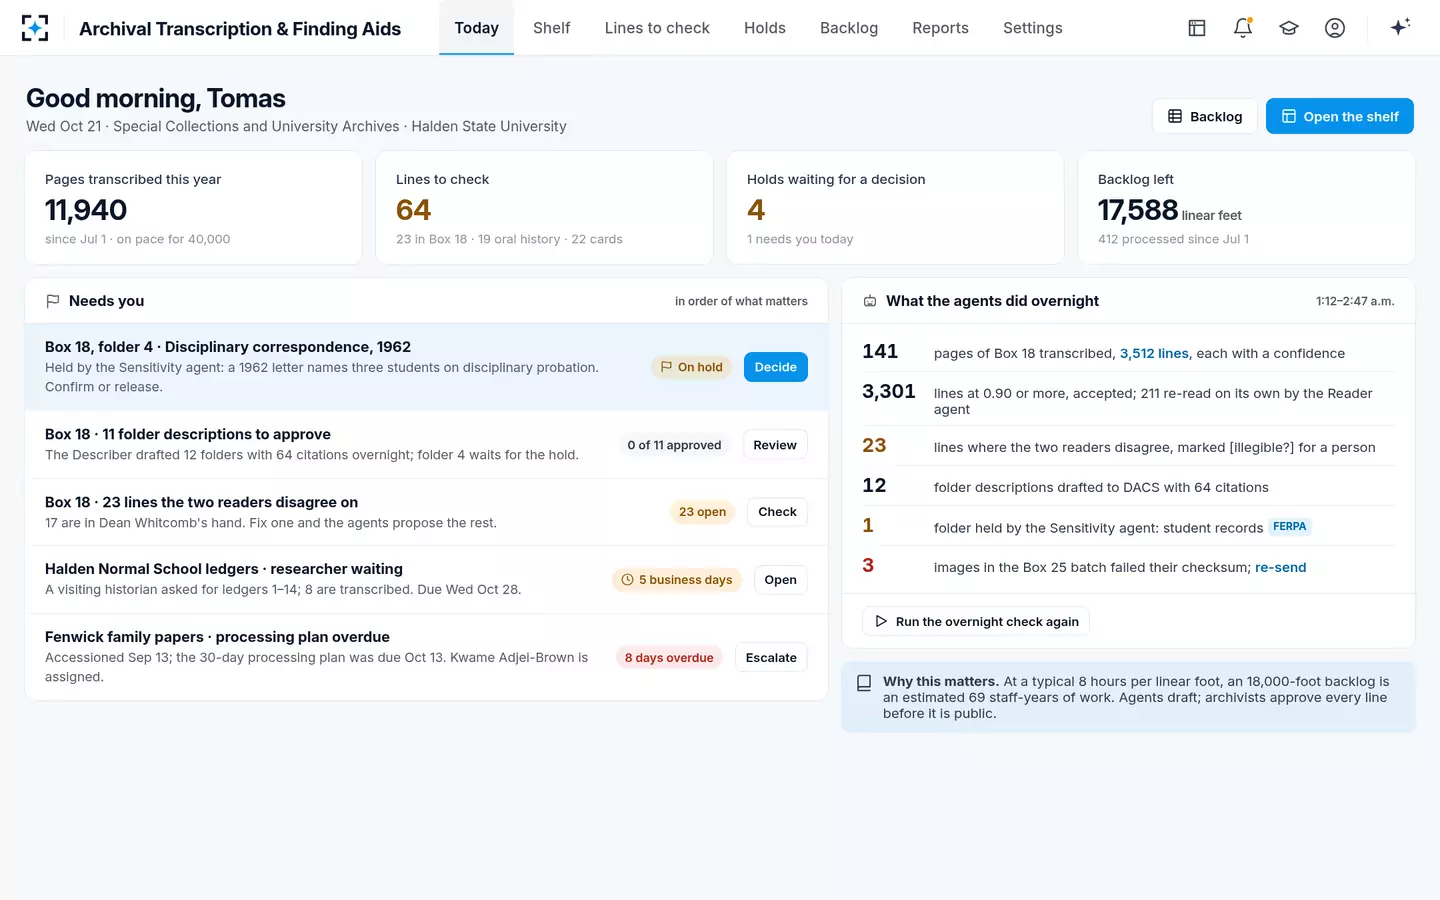The height and width of the screenshot is (900, 1440).
Task: Click the Open the shelf button
Action: (x=1340, y=116)
